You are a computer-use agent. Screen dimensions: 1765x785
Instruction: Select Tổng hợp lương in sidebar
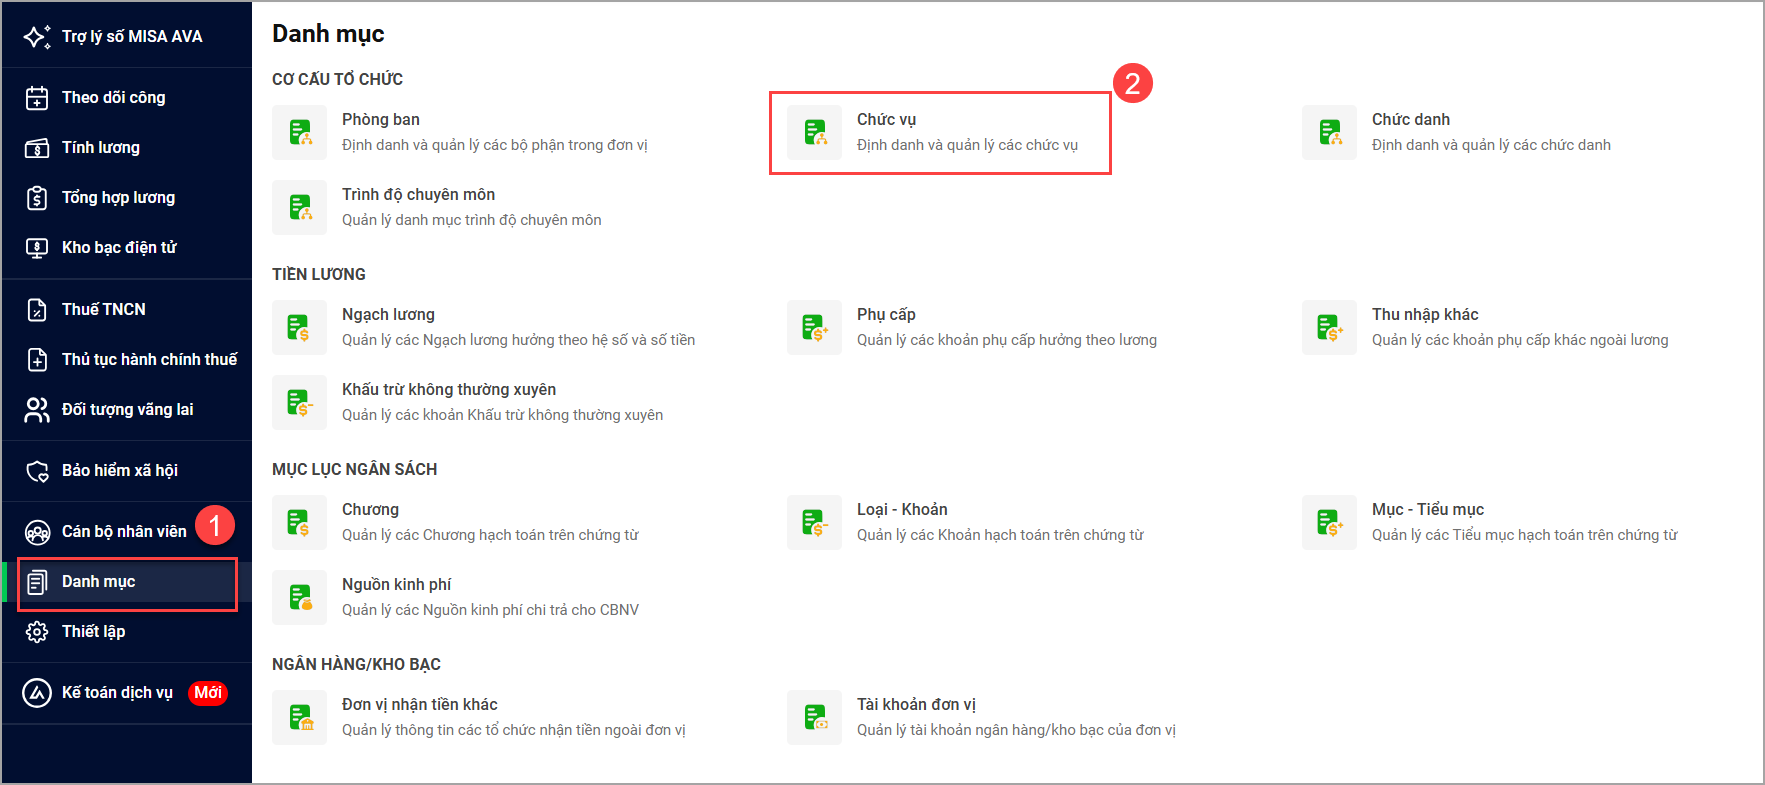point(118,198)
